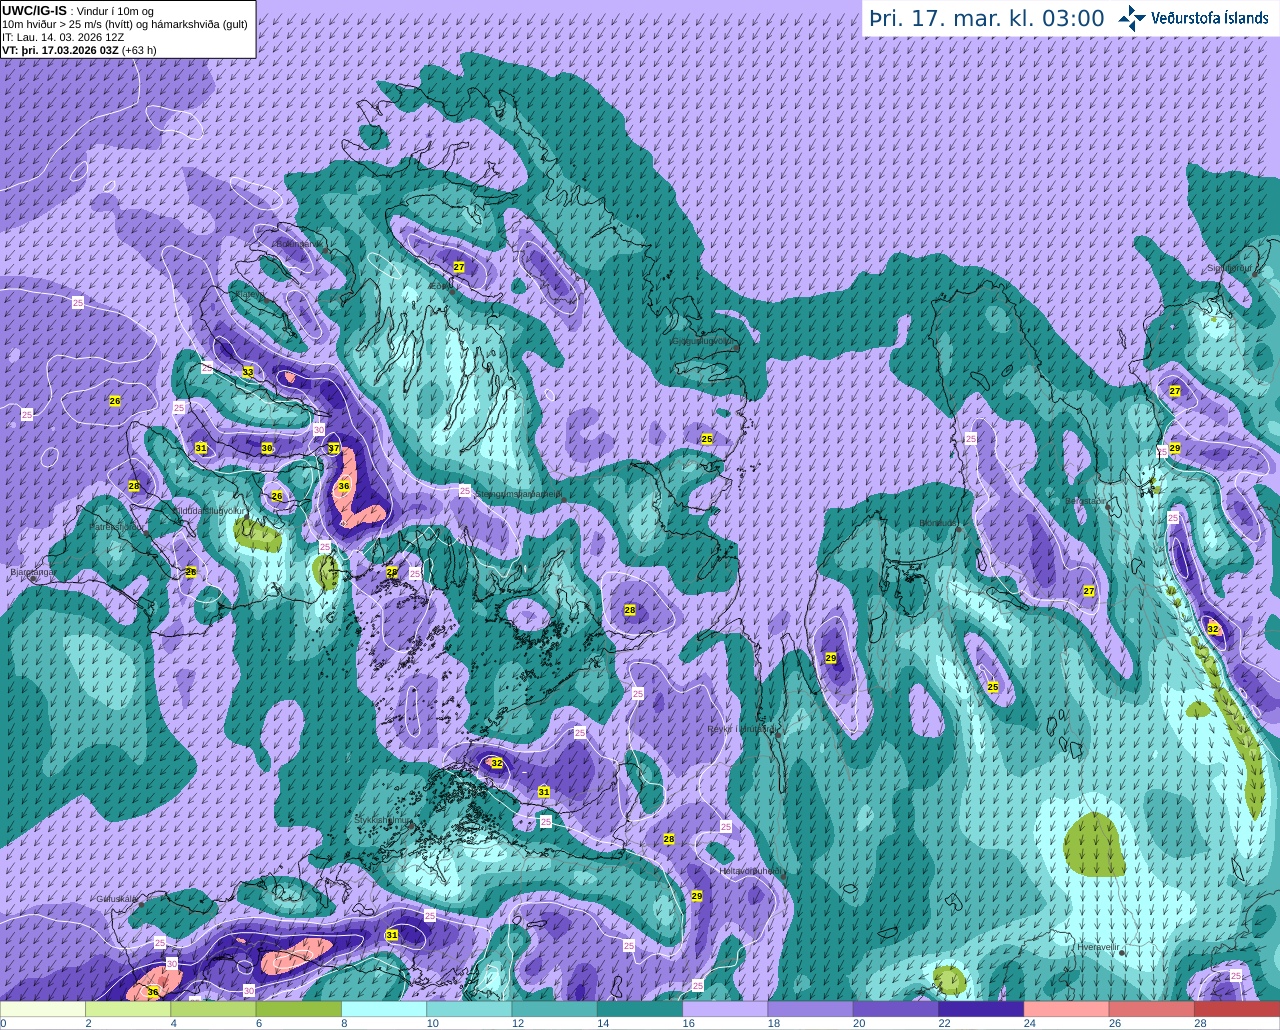This screenshot has height=1030, width=1280.
Task: Click the 27 gust marker above Æðey
Action: click(459, 267)
